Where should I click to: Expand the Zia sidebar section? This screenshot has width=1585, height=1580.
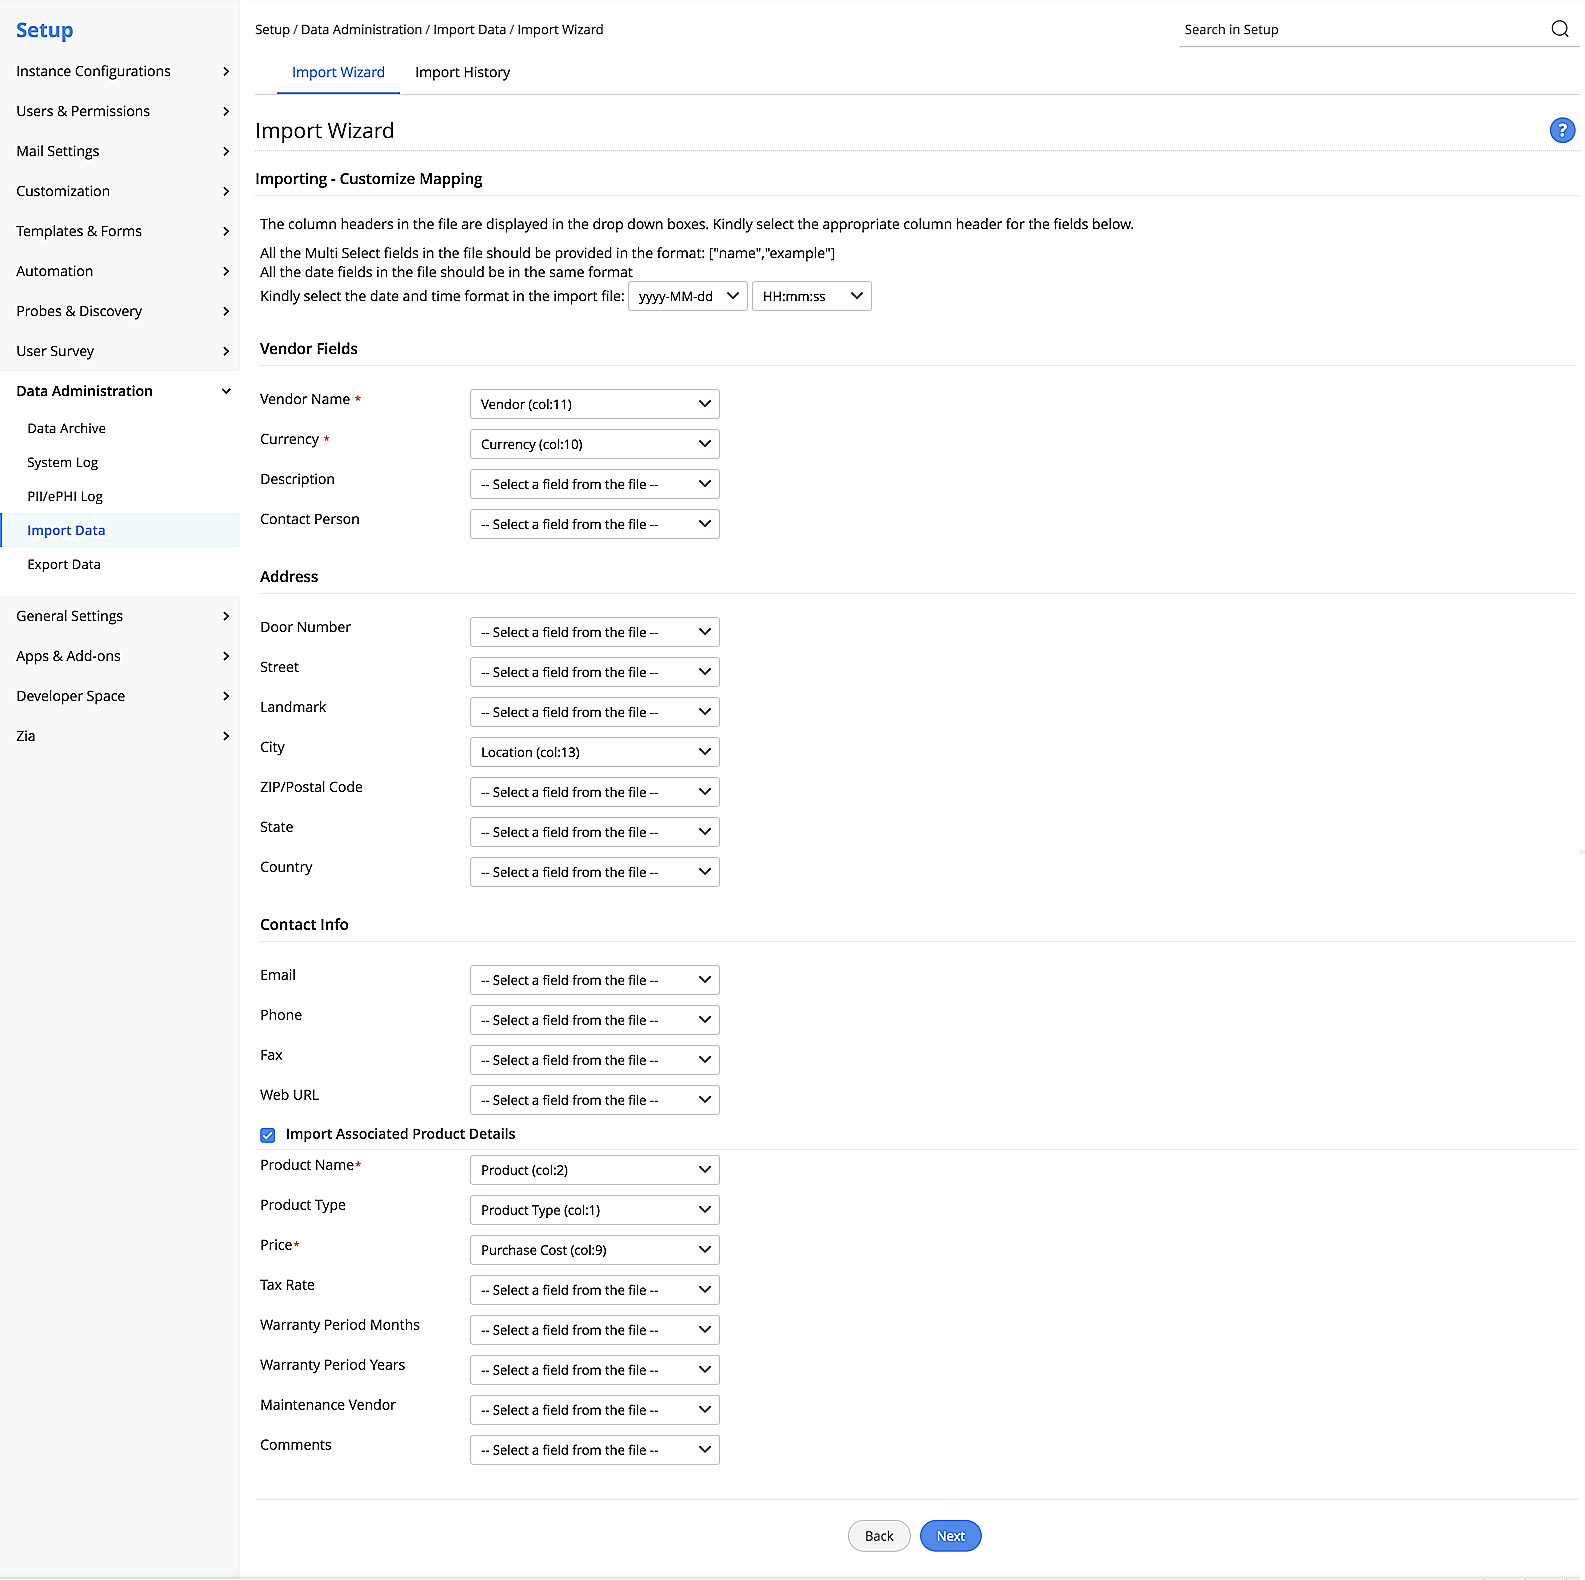(120, 736)
